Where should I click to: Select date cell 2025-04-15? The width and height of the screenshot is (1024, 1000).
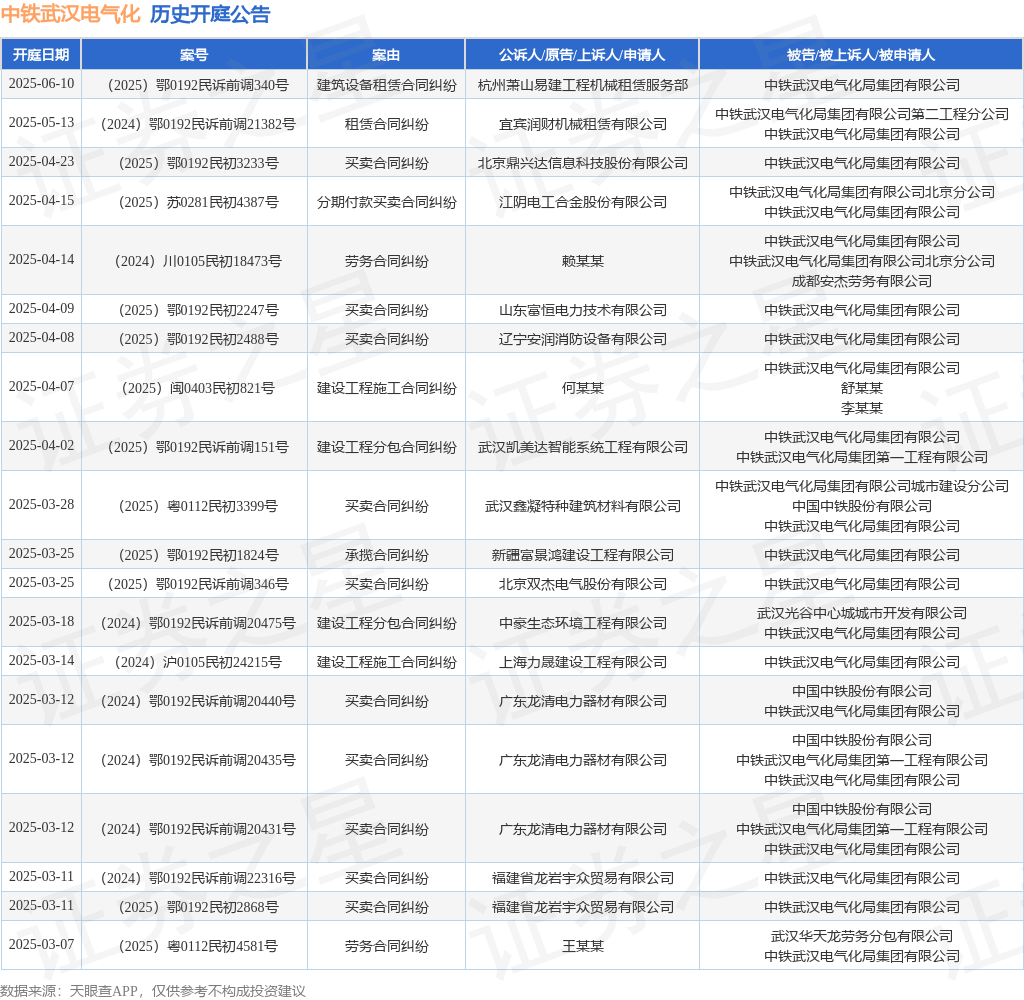click(x=41, y=201)
